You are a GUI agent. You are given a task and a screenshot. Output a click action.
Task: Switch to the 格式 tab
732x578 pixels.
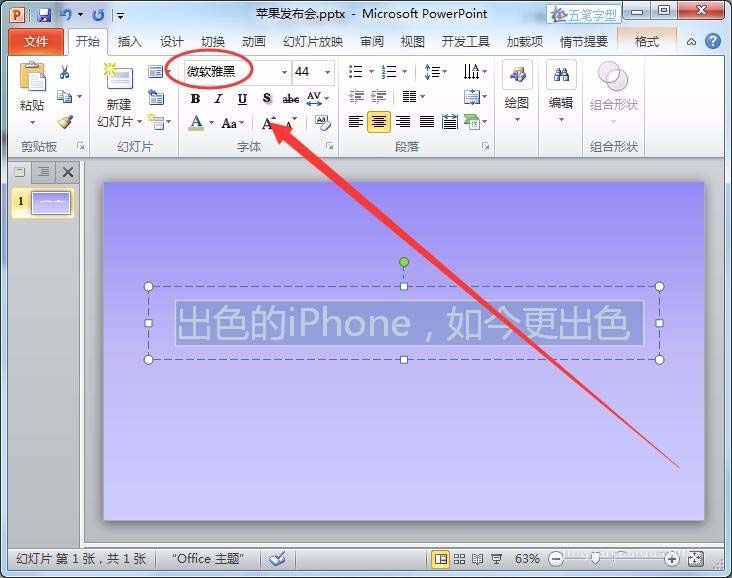(647, 42)
